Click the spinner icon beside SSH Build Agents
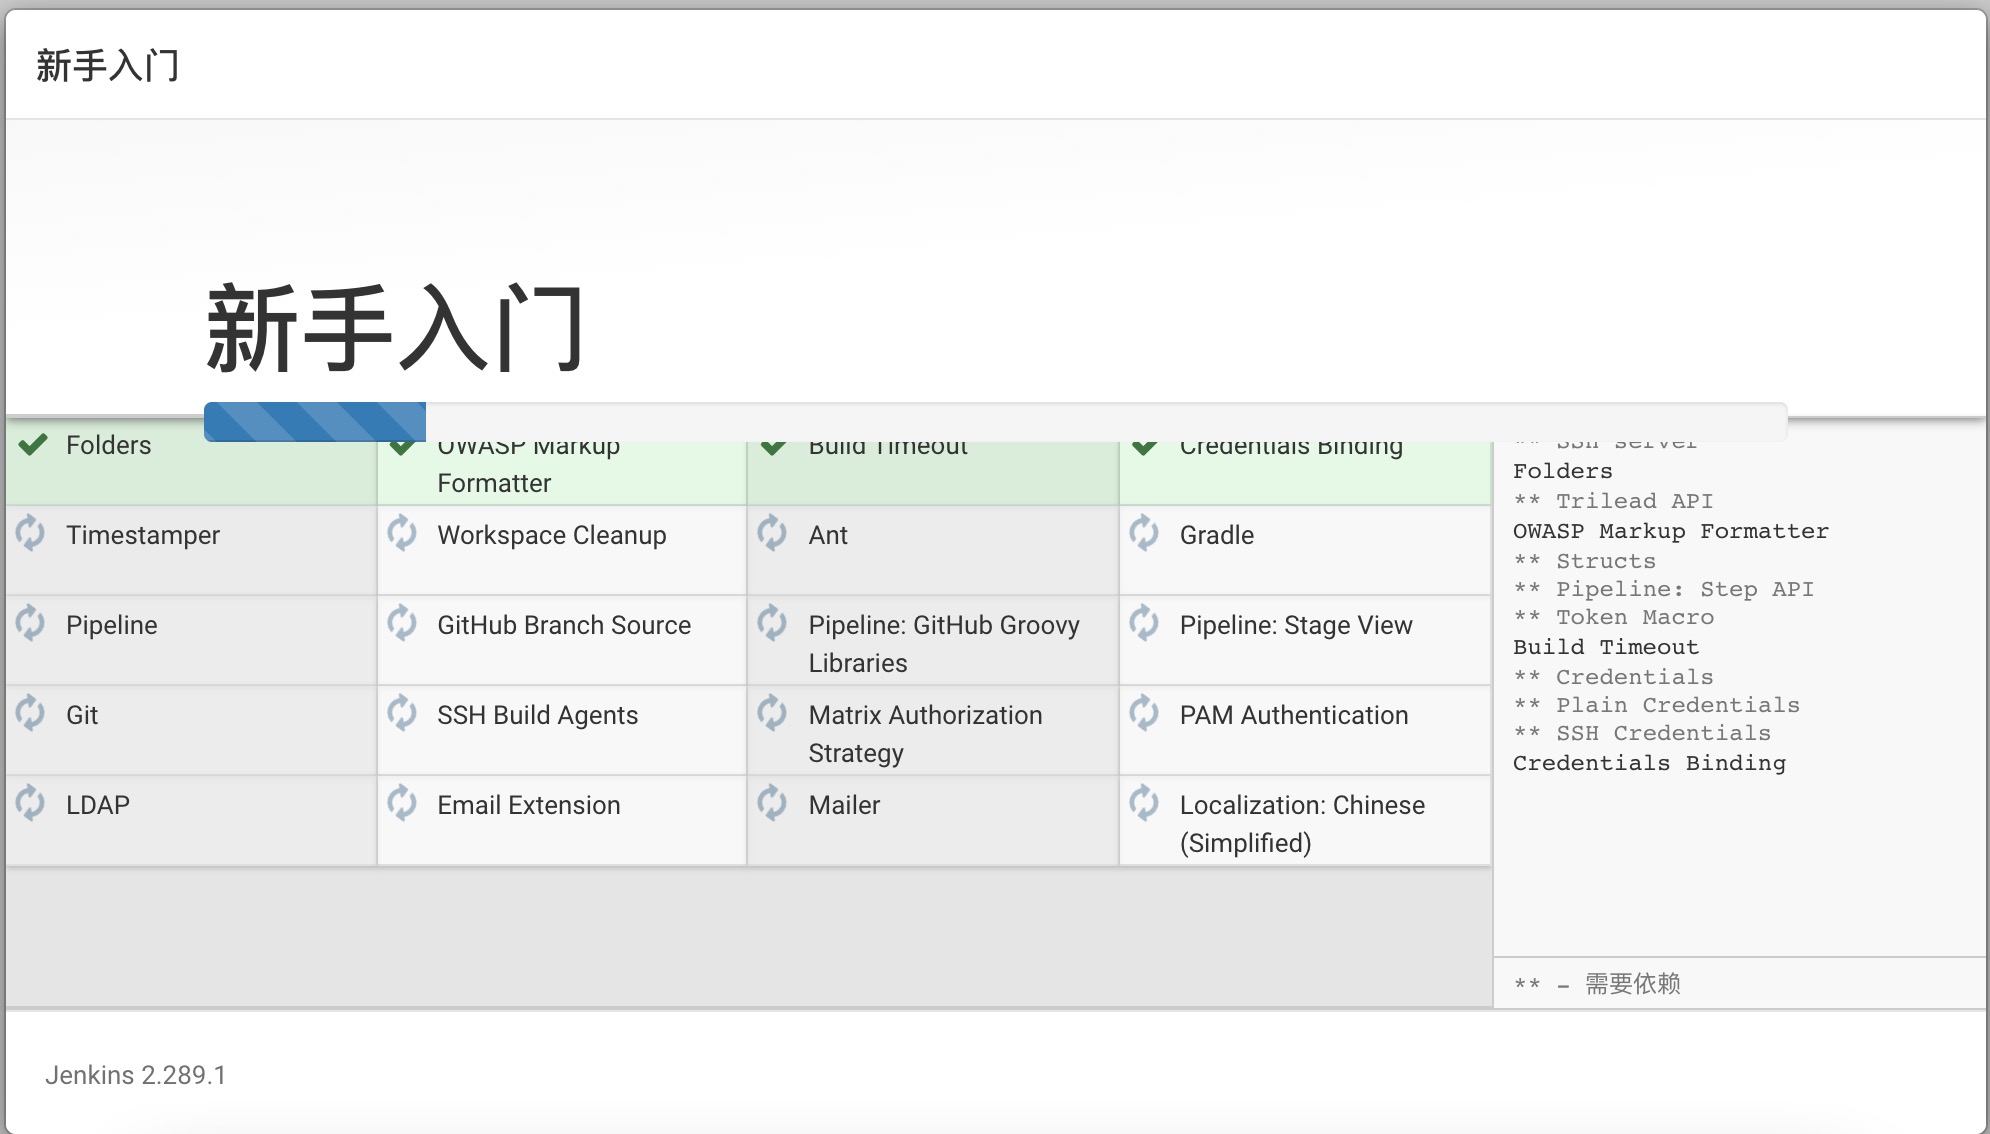 402,713
